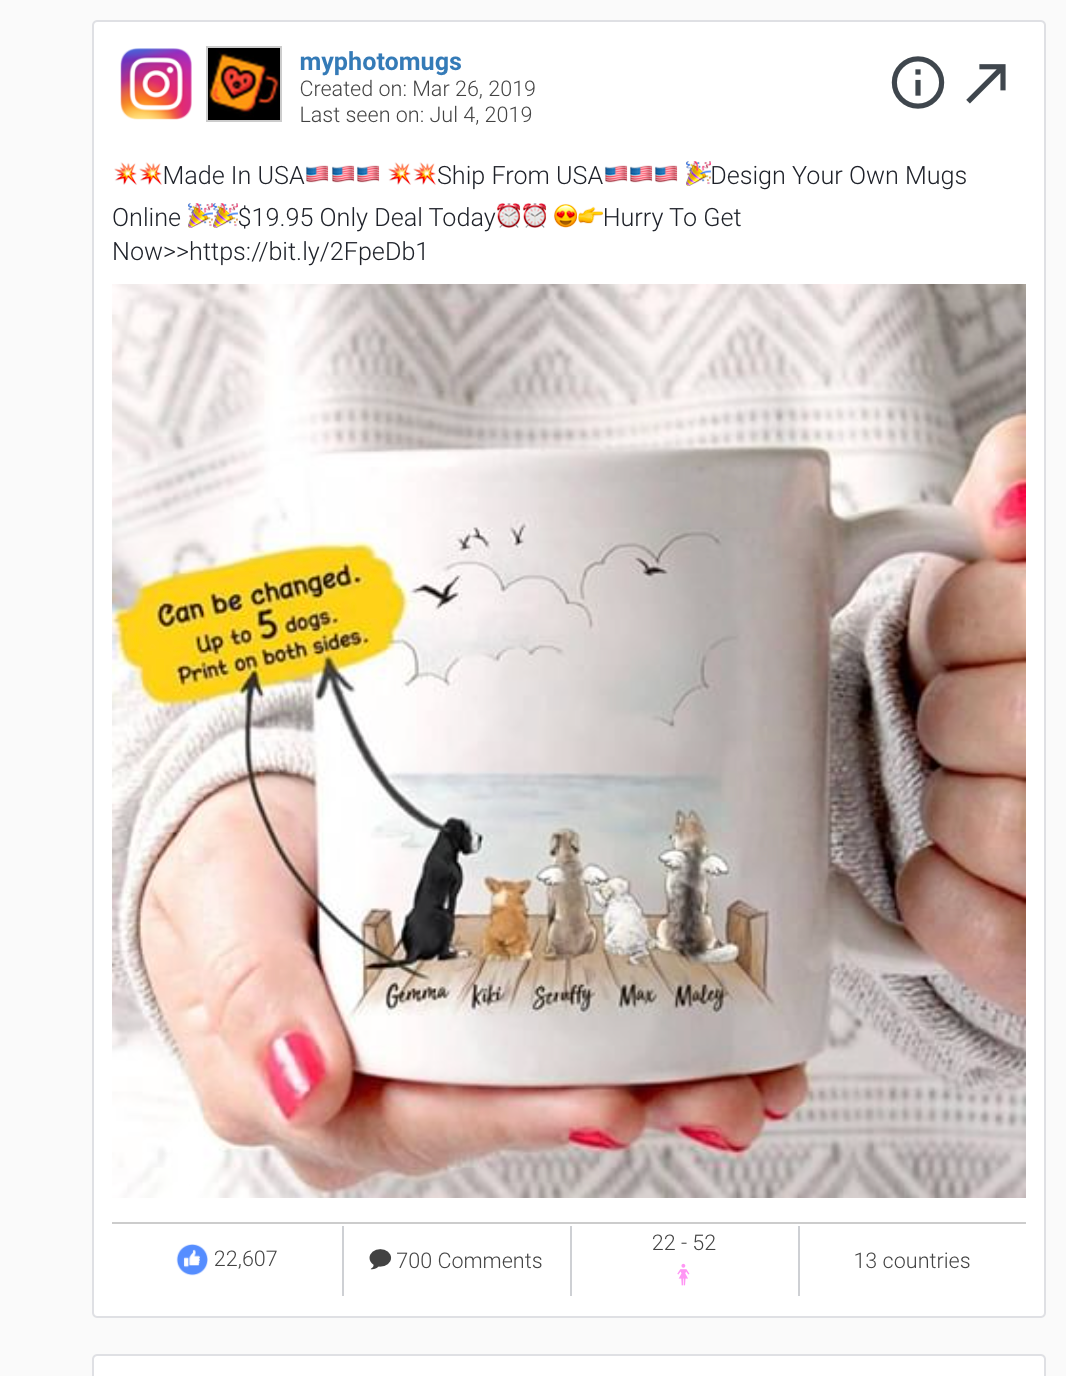Image resolution: width=1066 pixels, height=1376 pixels.
Task: Open the myphotomugs advertiser link
Action: (x=381, y=62)
